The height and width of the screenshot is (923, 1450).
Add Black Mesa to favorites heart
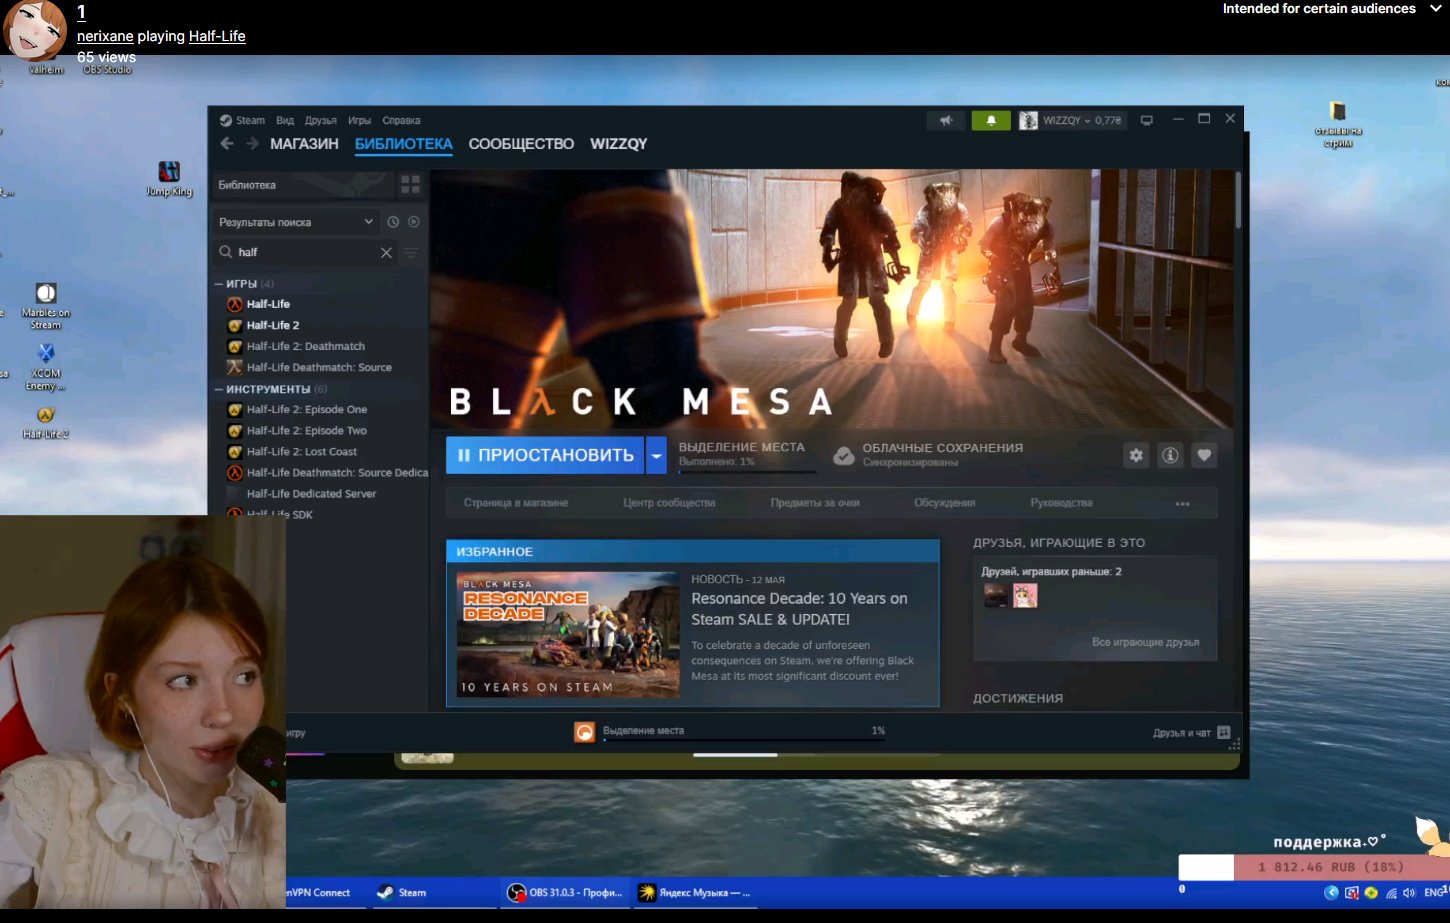pos(1204,456)
